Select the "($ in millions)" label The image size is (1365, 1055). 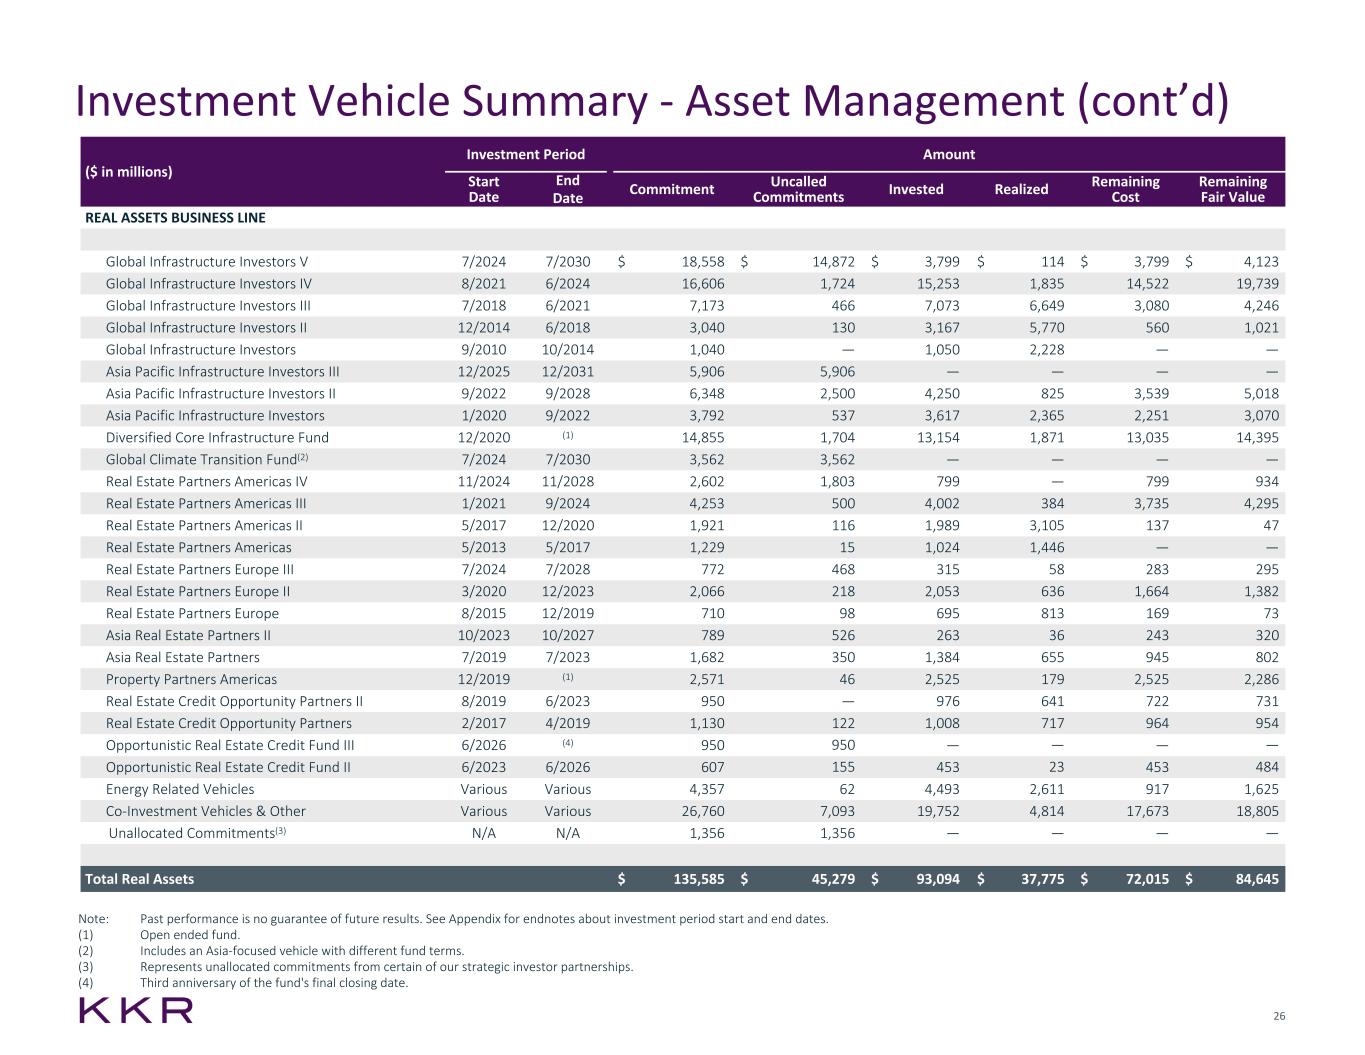pos(129,171)
